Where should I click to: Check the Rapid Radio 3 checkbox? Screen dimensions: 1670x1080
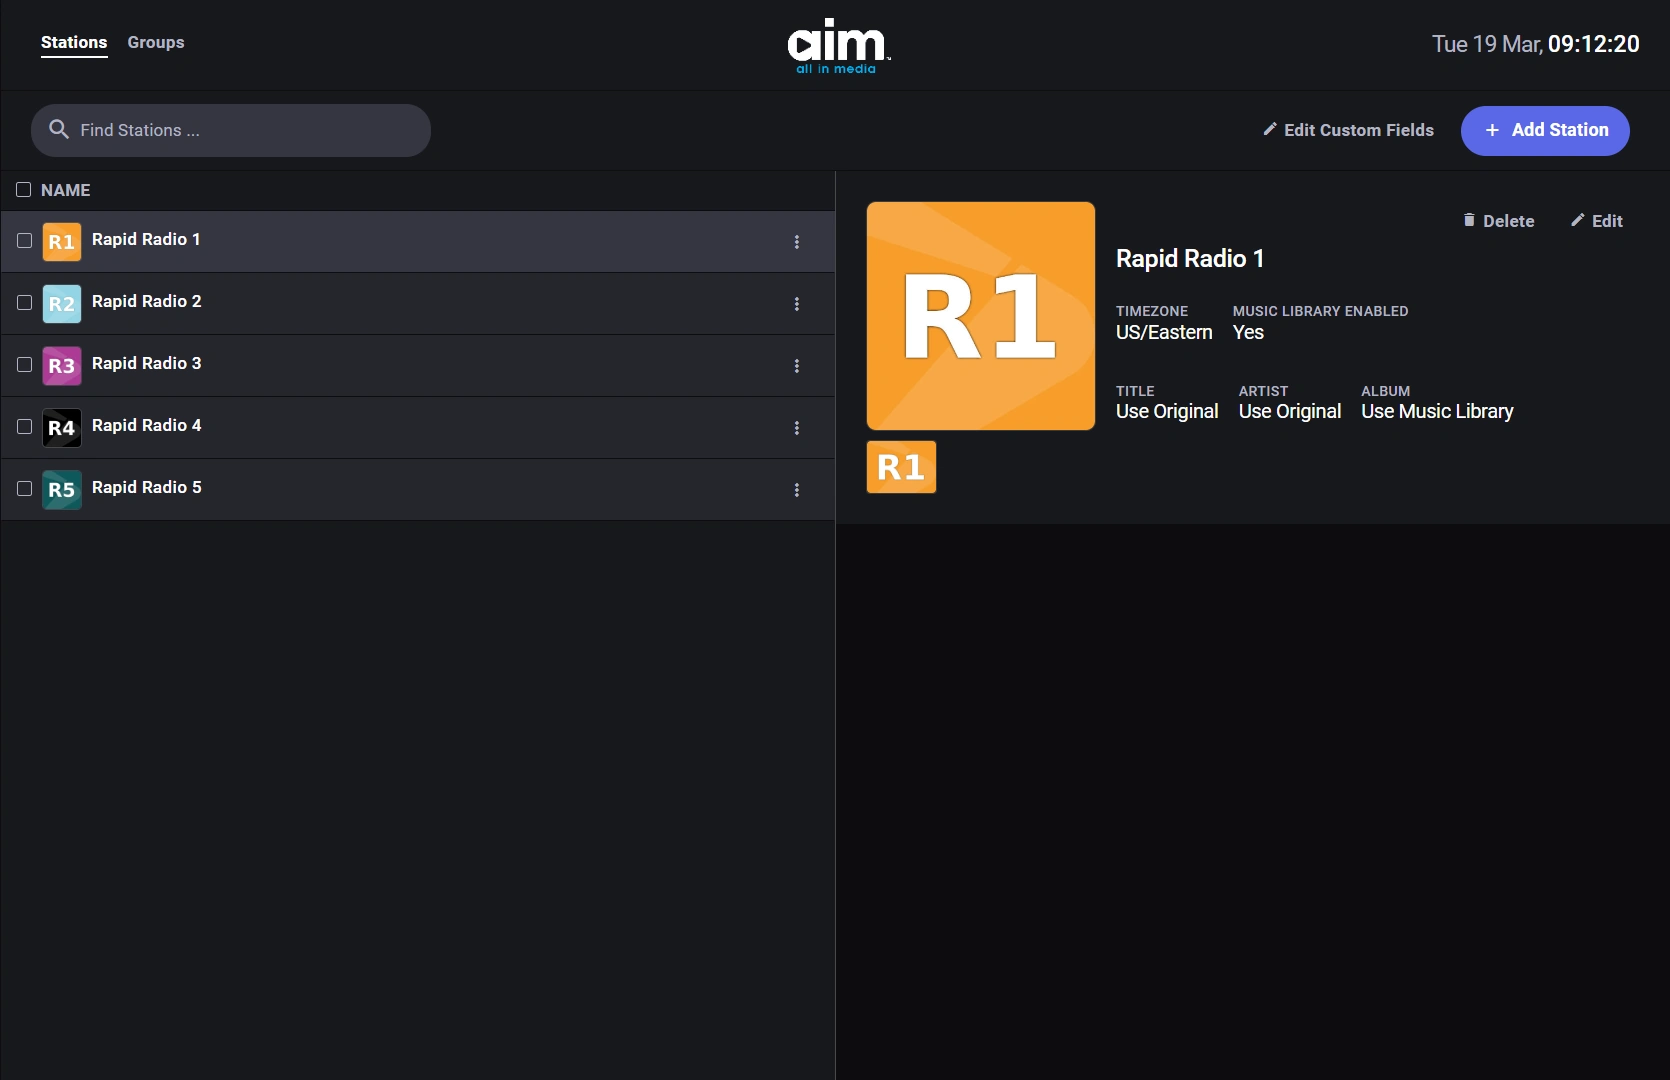click(25, 364)
